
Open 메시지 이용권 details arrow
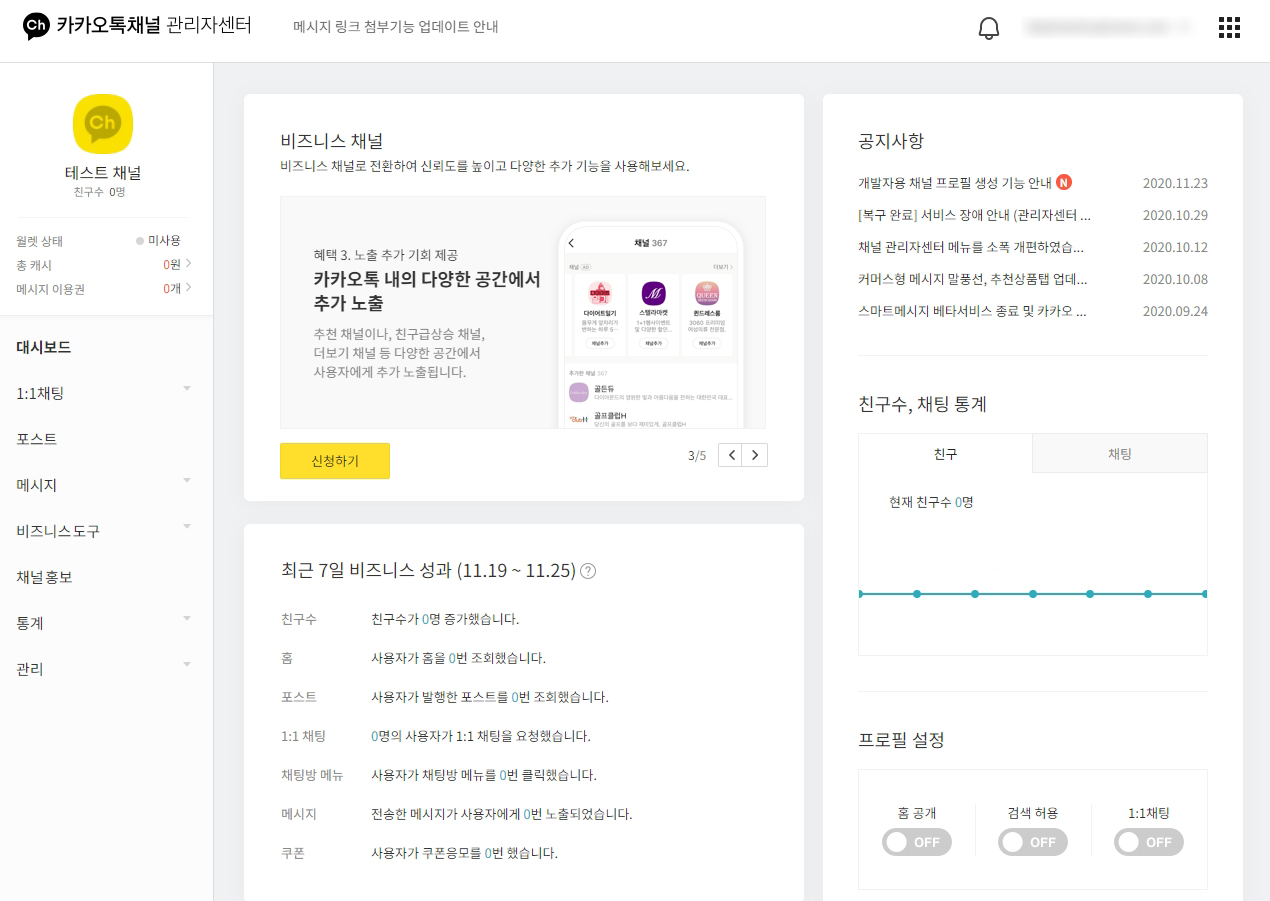coord(188,288)
